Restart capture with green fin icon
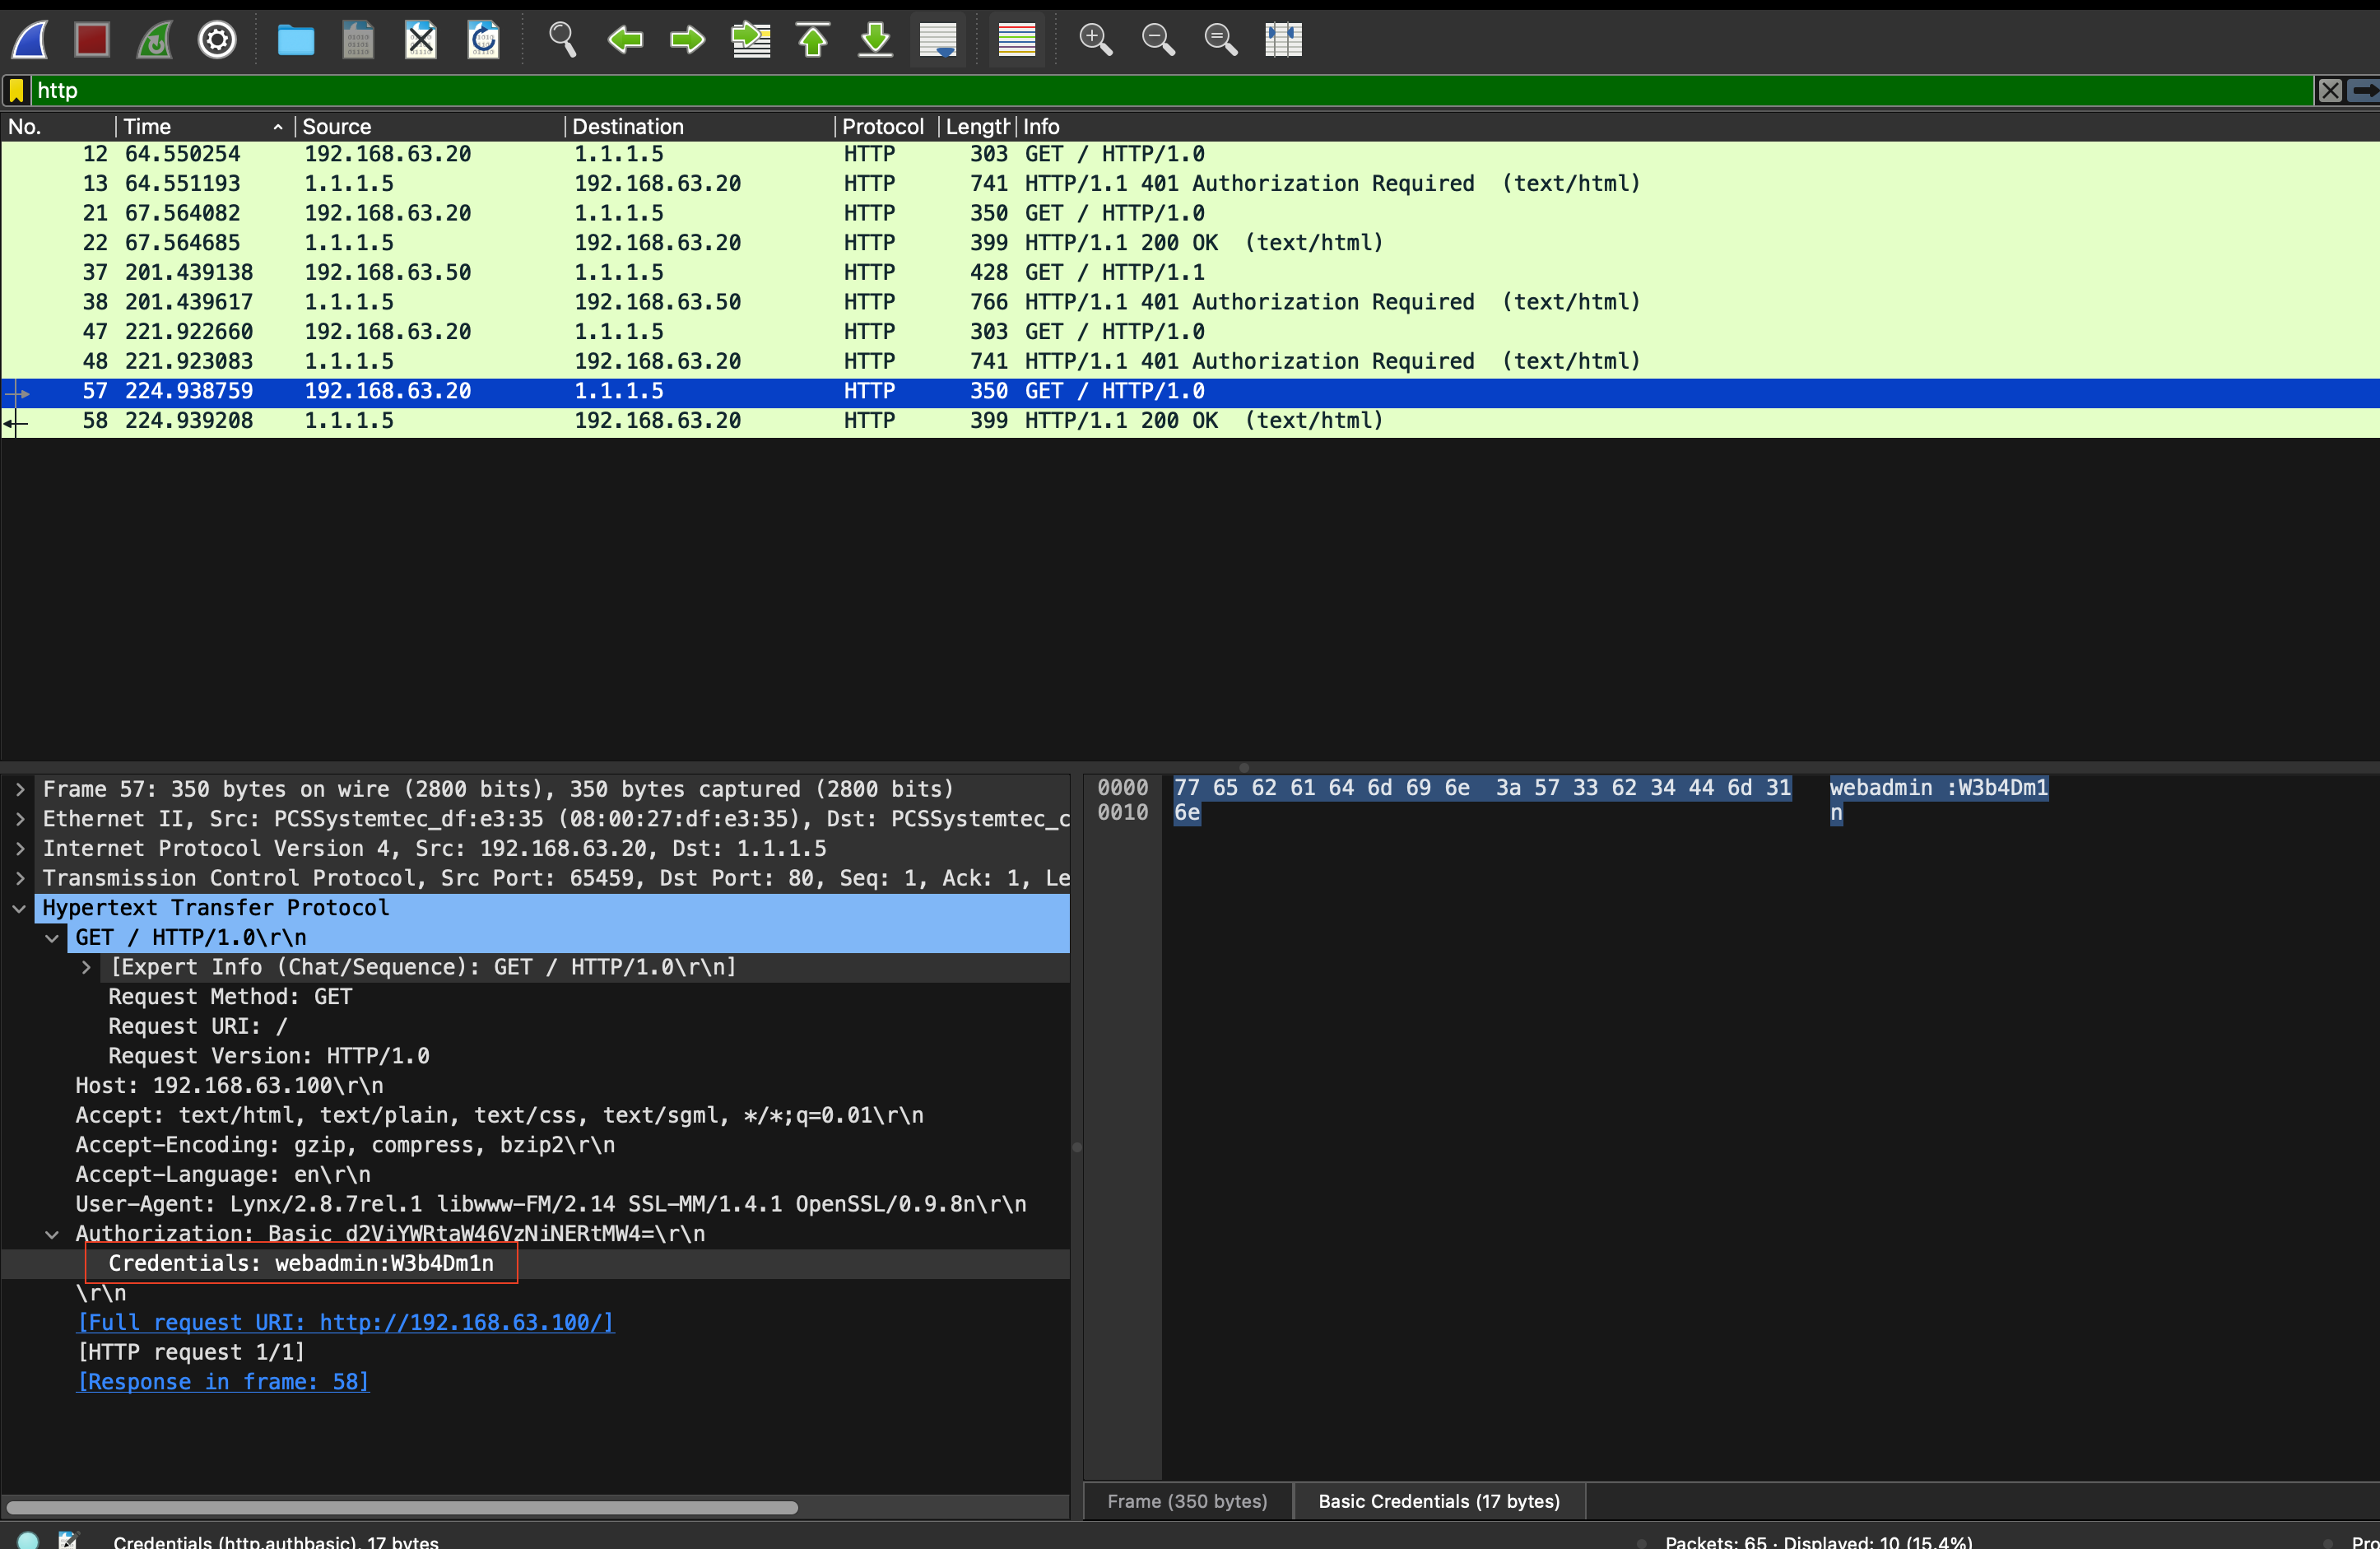The height and width of the screenshot is (1549, 2380). [155, 40]
